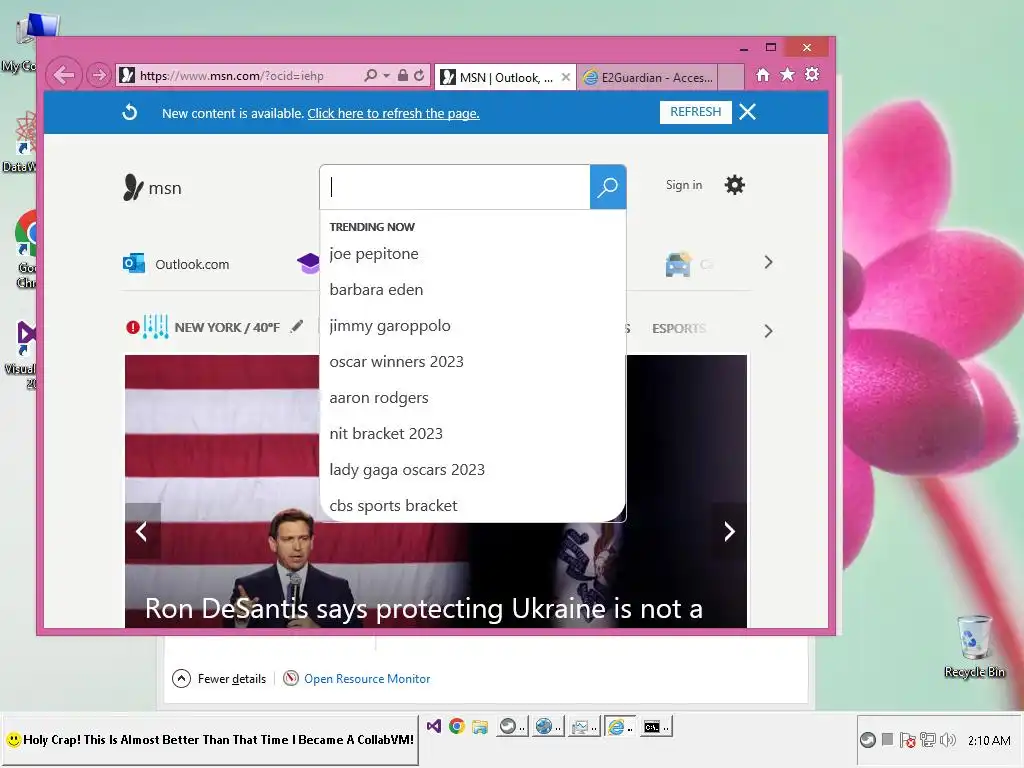This screenshot has width=1024, height=768.
Task: Open the Recycle Bin desktop icon
Action: point(974,646)
